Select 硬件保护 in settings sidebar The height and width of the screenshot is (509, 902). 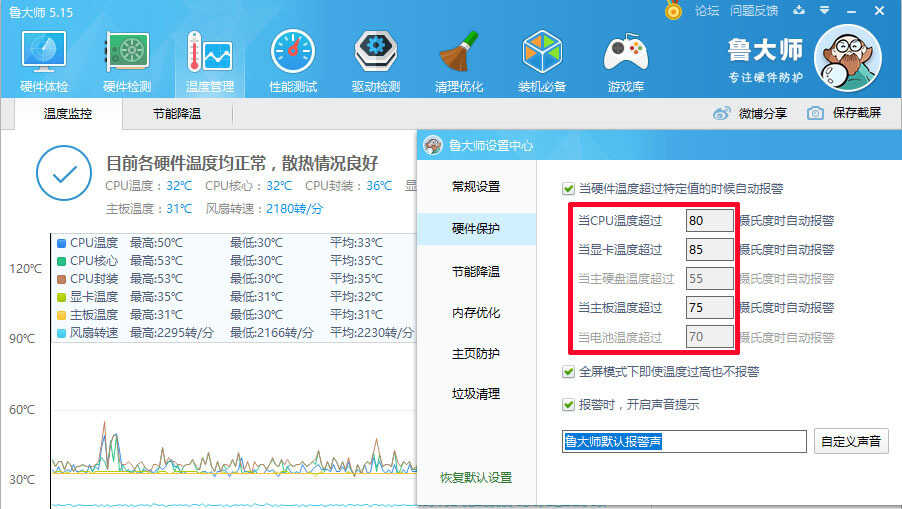tap(476, 229)
